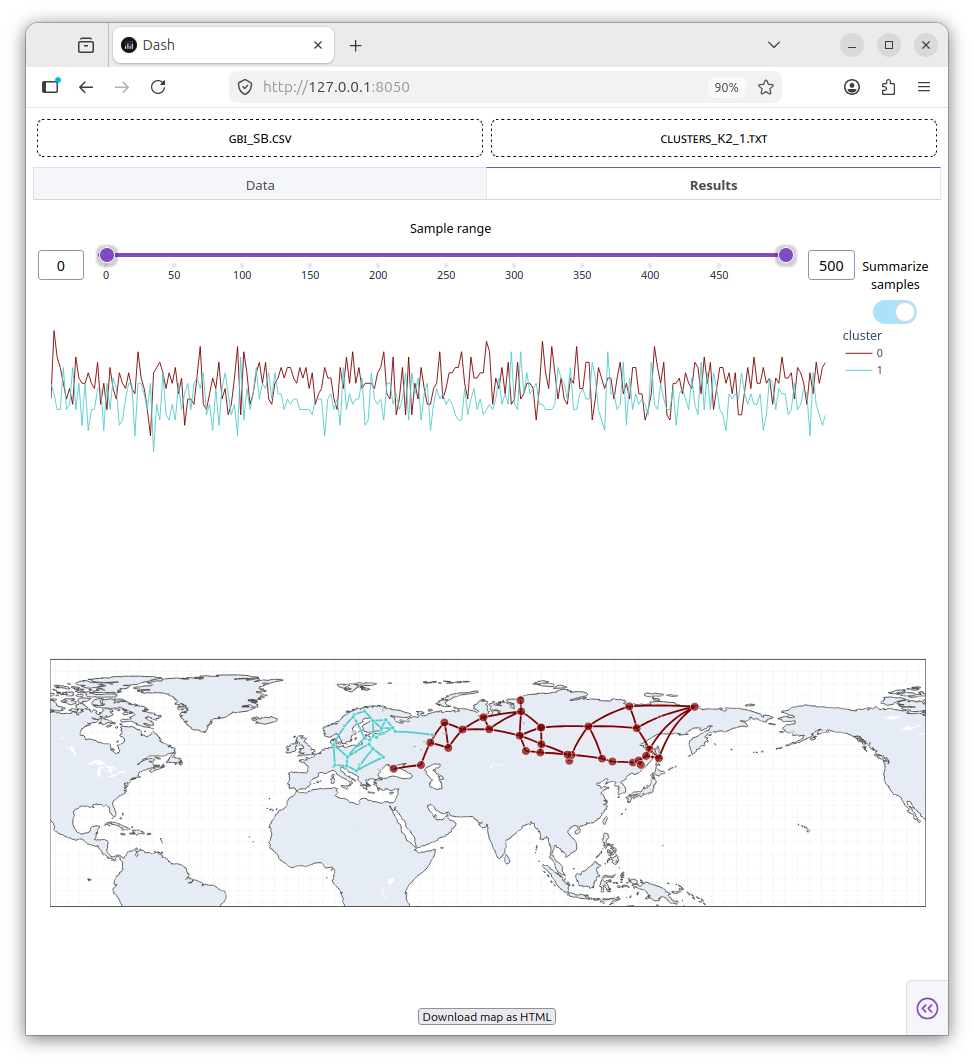974x1064 pixels.
Task: Open the extensions puzzle icon
Action: [888, 87]
